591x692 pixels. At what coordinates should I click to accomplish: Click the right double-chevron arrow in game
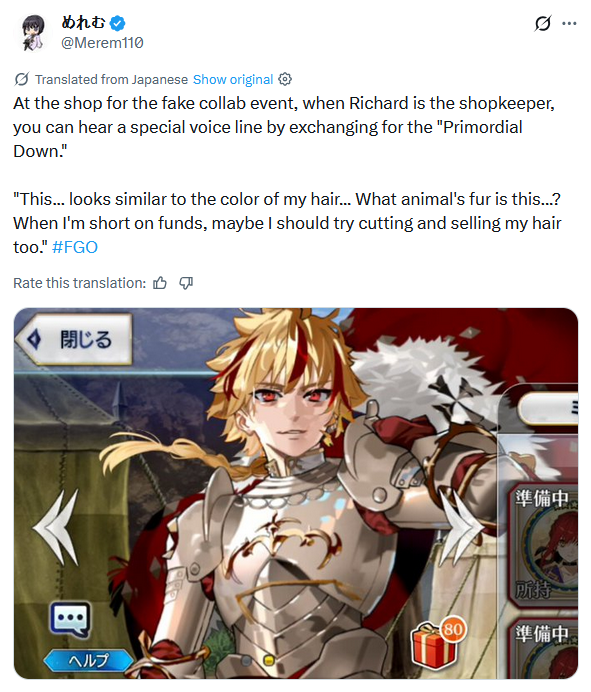[x=461, y=525]
